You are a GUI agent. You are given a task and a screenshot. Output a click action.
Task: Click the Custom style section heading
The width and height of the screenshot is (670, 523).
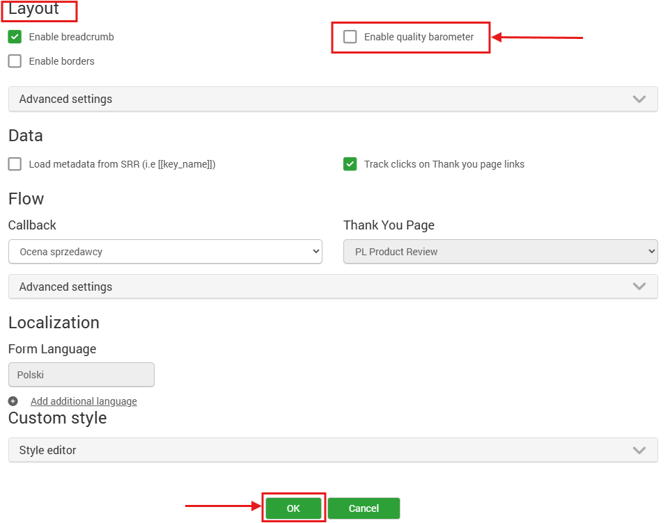click(57, 418)
